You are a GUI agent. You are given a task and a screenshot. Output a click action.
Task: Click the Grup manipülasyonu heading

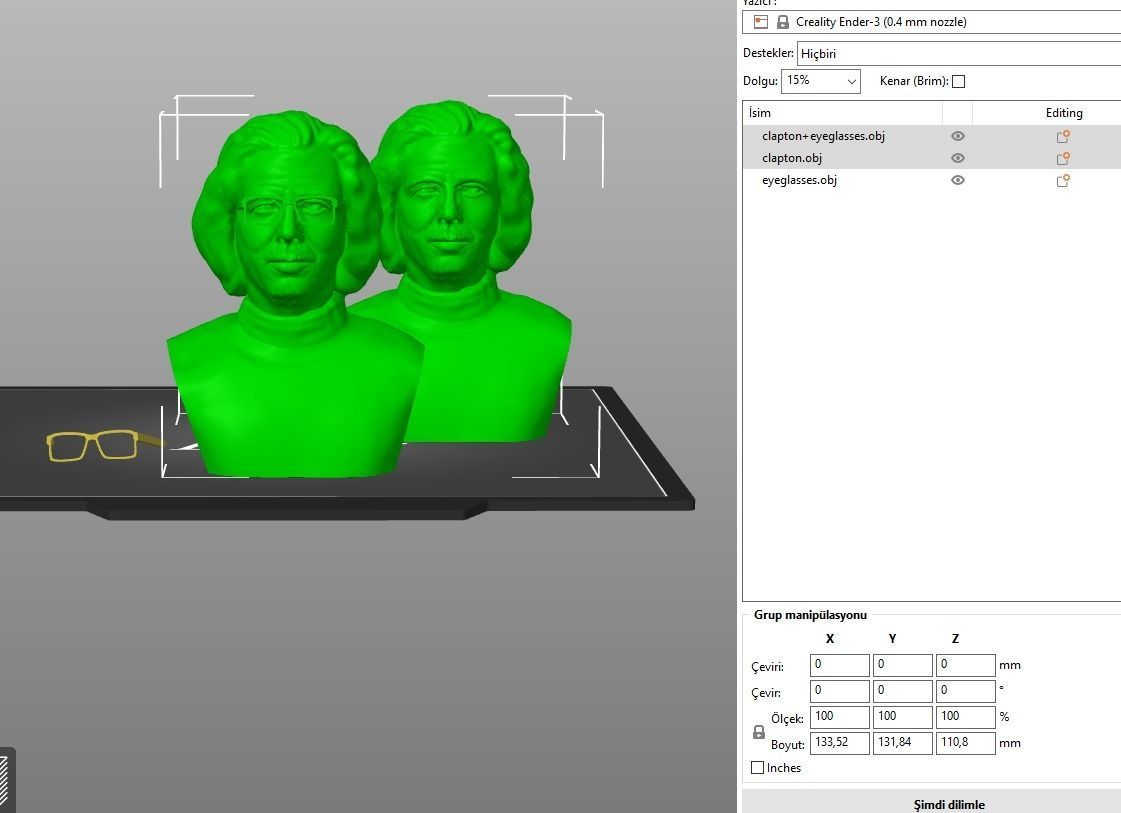[x=810, y=615]
